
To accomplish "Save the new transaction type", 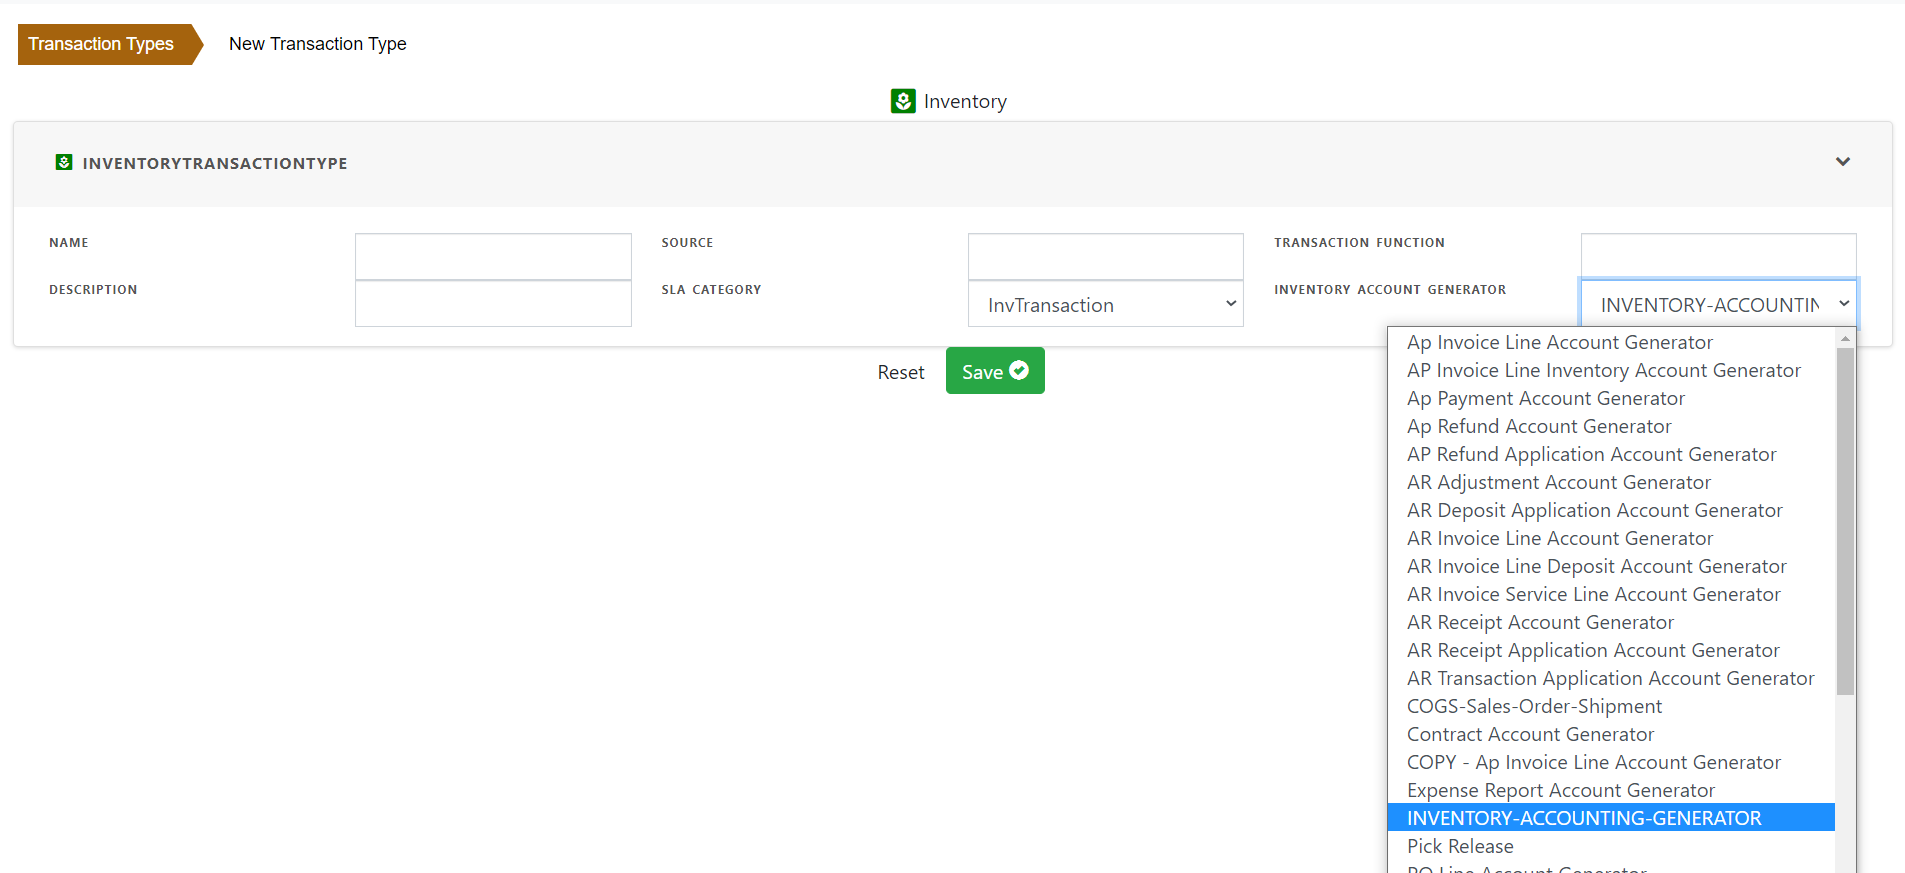I will tap(995, 371).
